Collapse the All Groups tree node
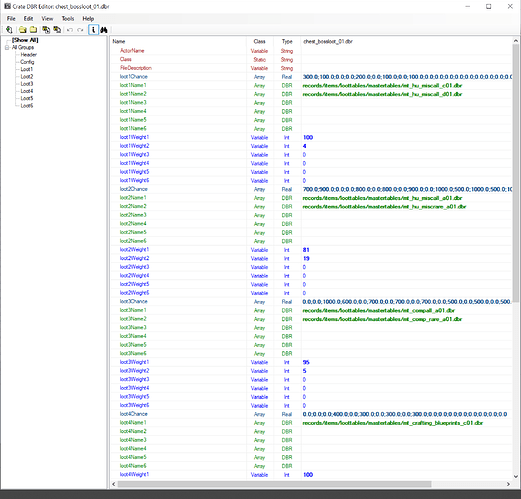521x499 pixels. [x=7, y=48]
